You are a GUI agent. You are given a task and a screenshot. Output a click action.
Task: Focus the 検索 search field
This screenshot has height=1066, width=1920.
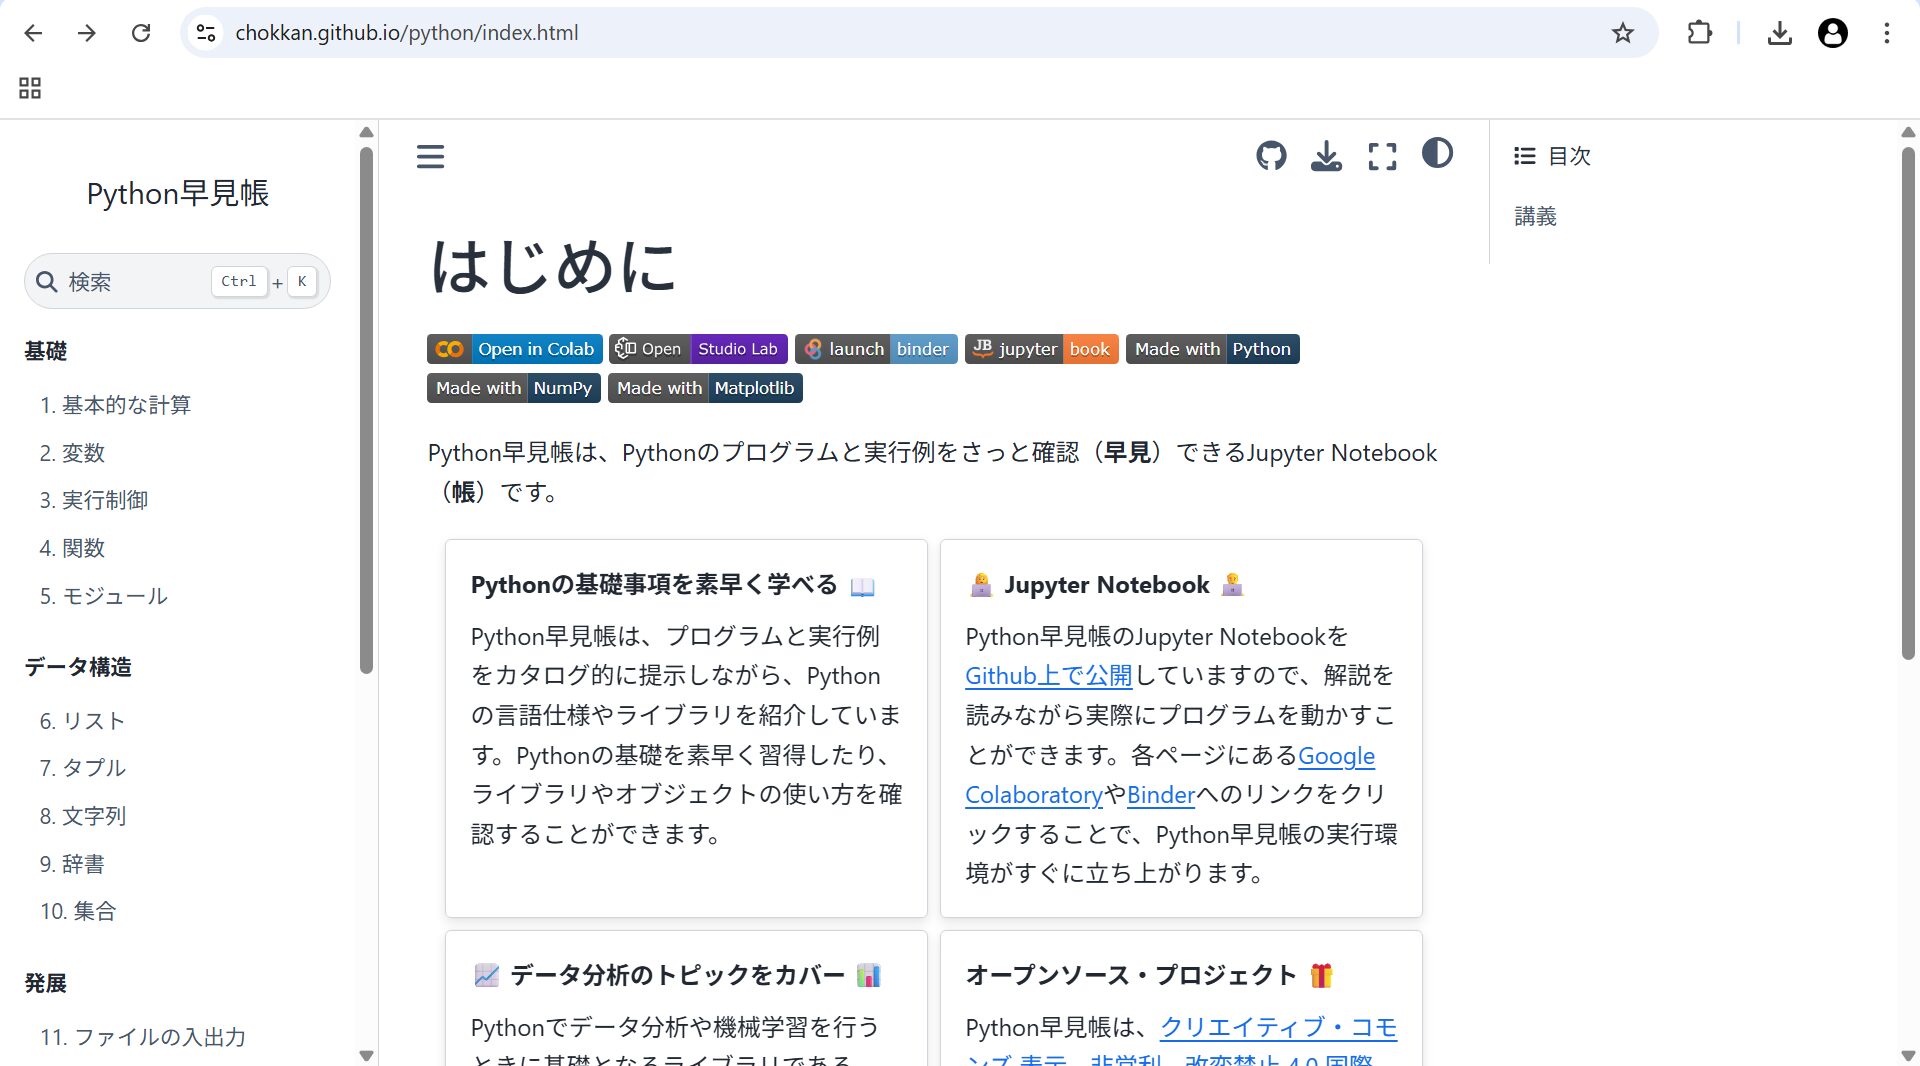(x=177, y=282)
